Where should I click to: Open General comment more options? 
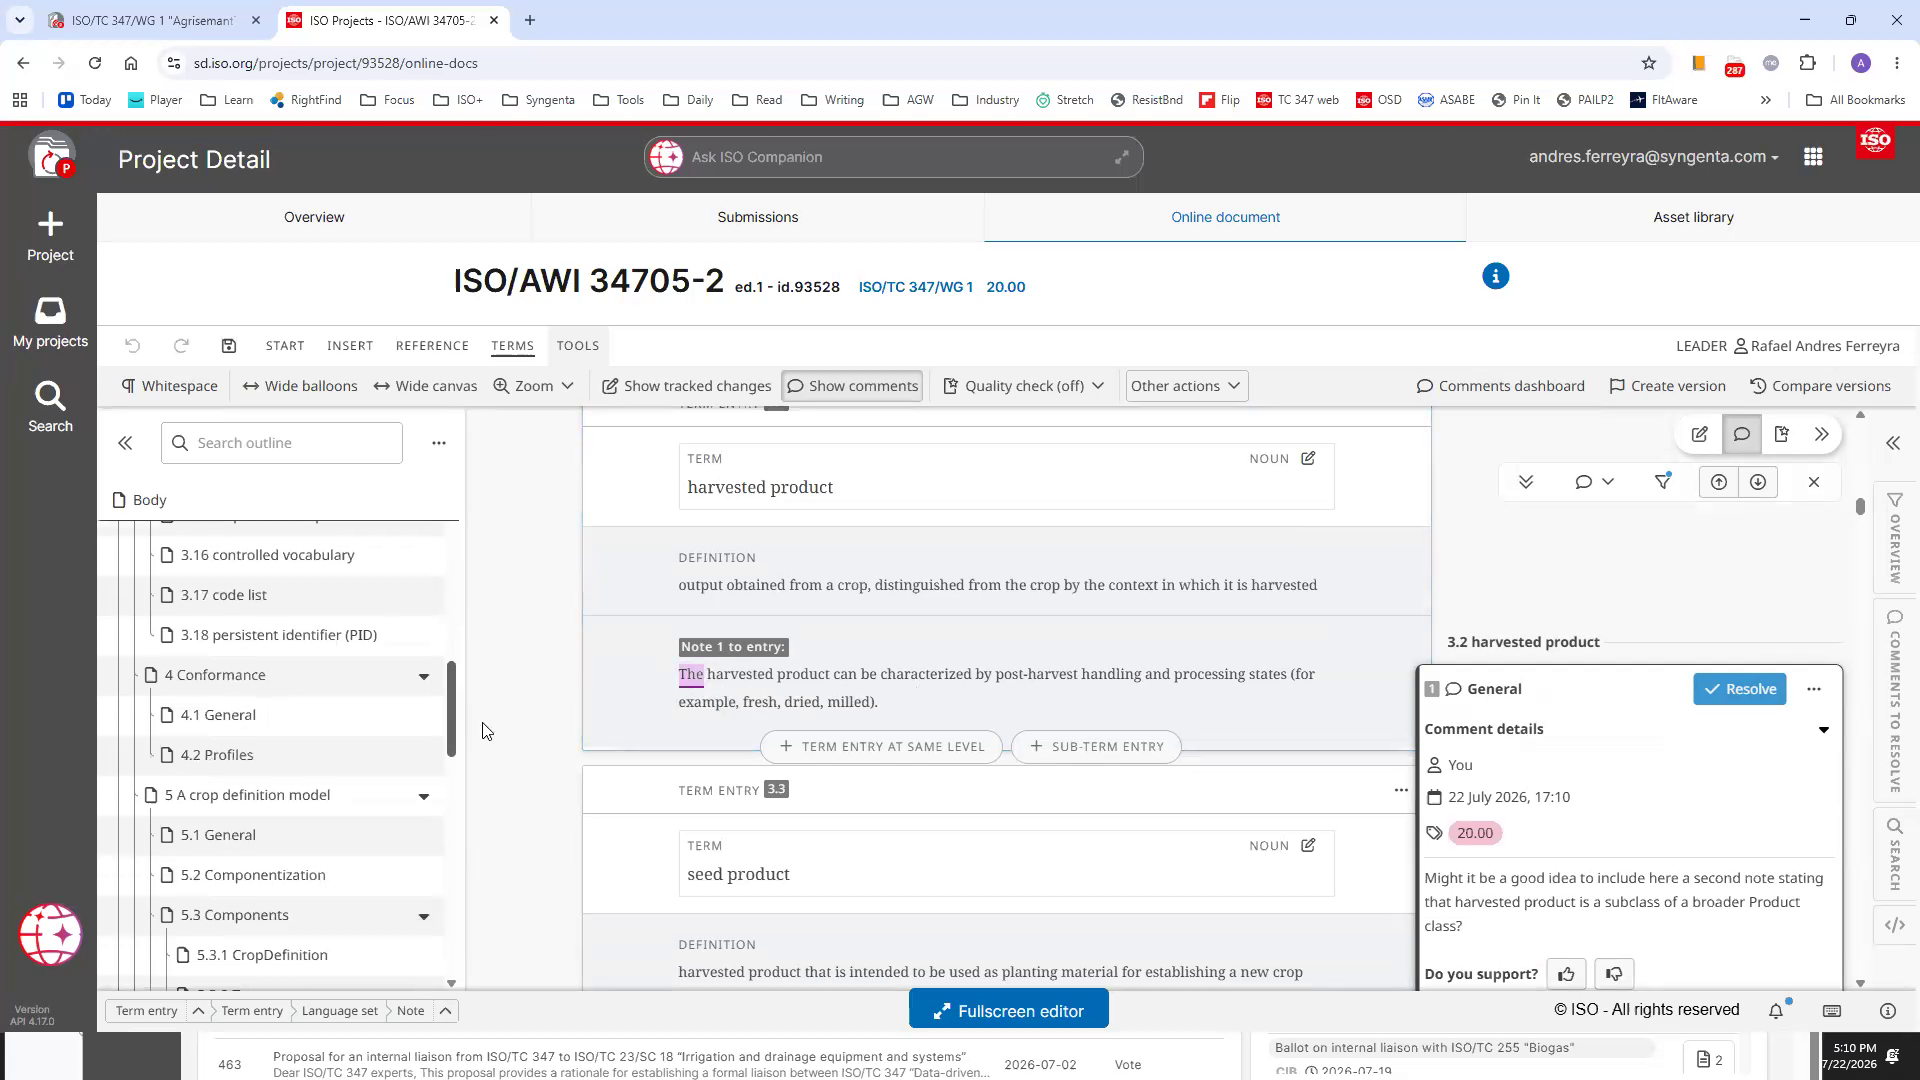click(1814, 689)
